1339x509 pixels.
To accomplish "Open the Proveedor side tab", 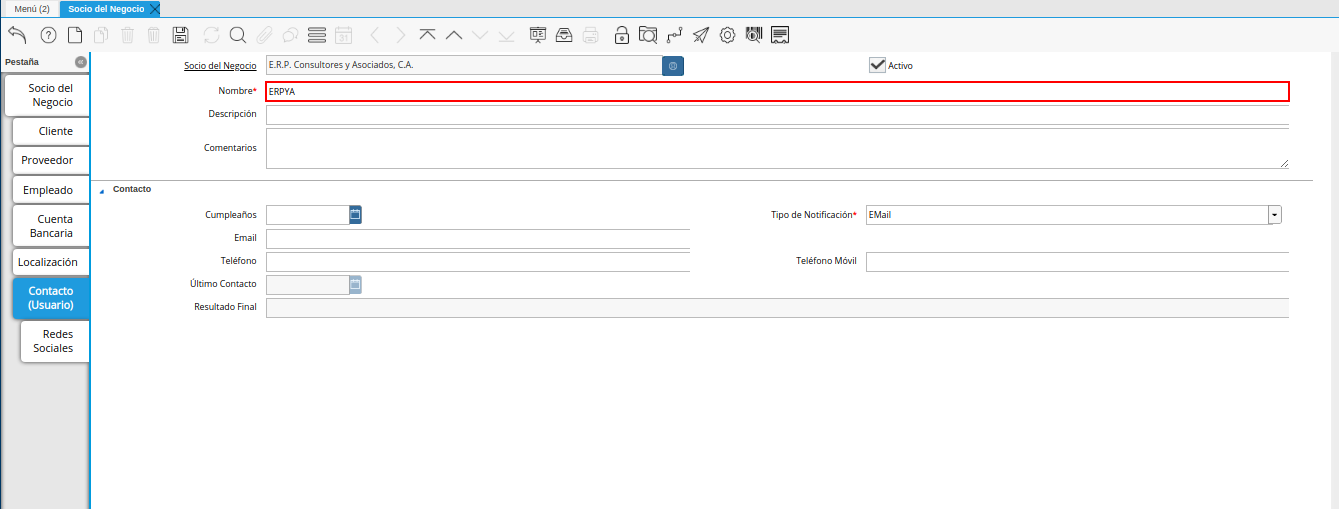I will [x=51, y=160].
